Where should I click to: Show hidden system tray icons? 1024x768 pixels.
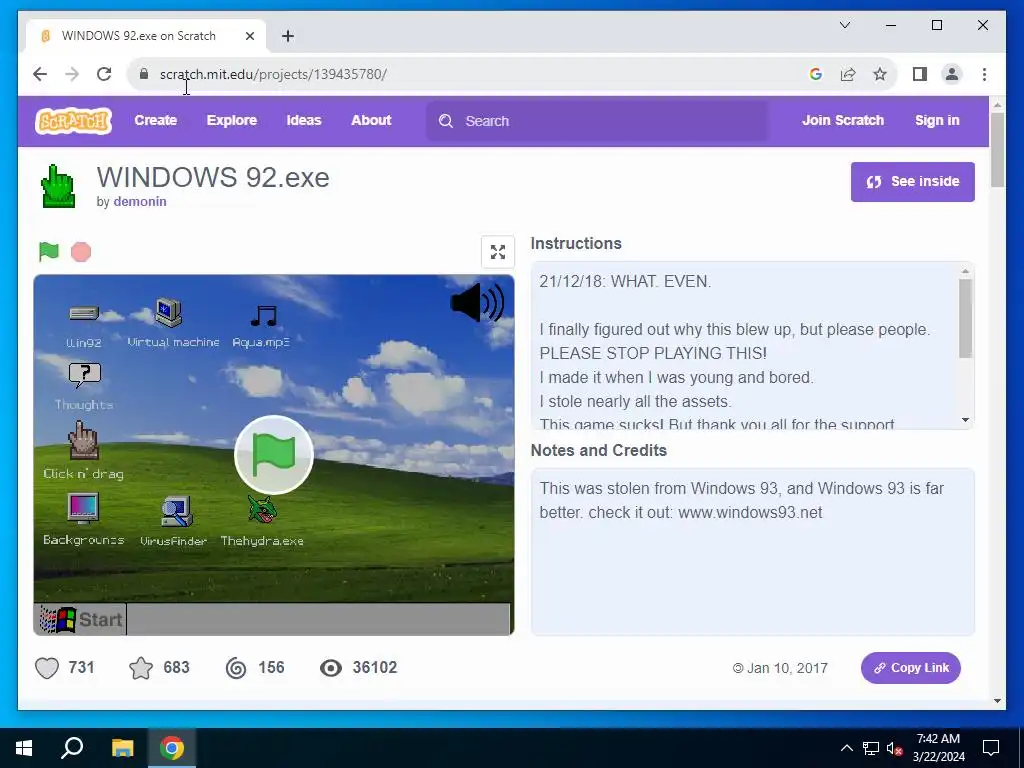click(x=846, y=748)
